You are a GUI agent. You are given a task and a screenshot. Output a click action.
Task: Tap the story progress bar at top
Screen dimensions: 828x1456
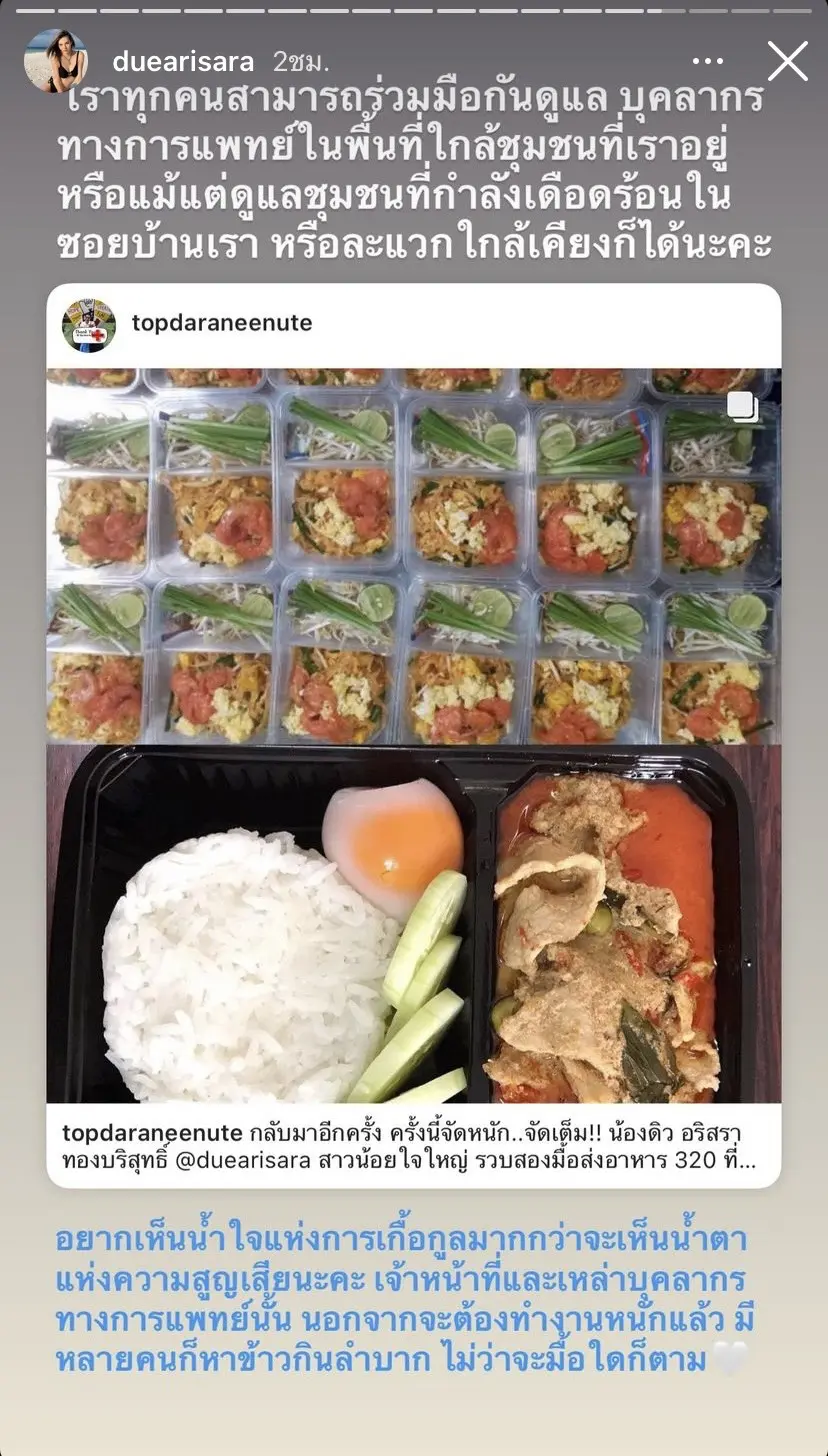(413, 11)
